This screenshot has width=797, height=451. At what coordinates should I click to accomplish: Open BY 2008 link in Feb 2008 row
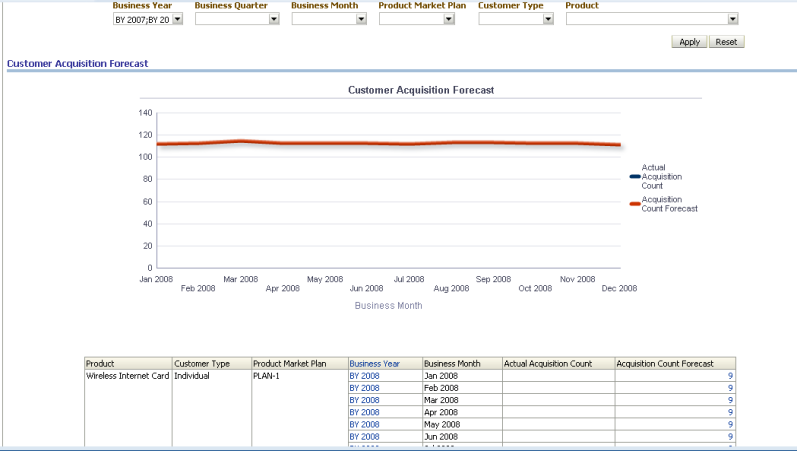pyautogui.click(x=364, y=388)
